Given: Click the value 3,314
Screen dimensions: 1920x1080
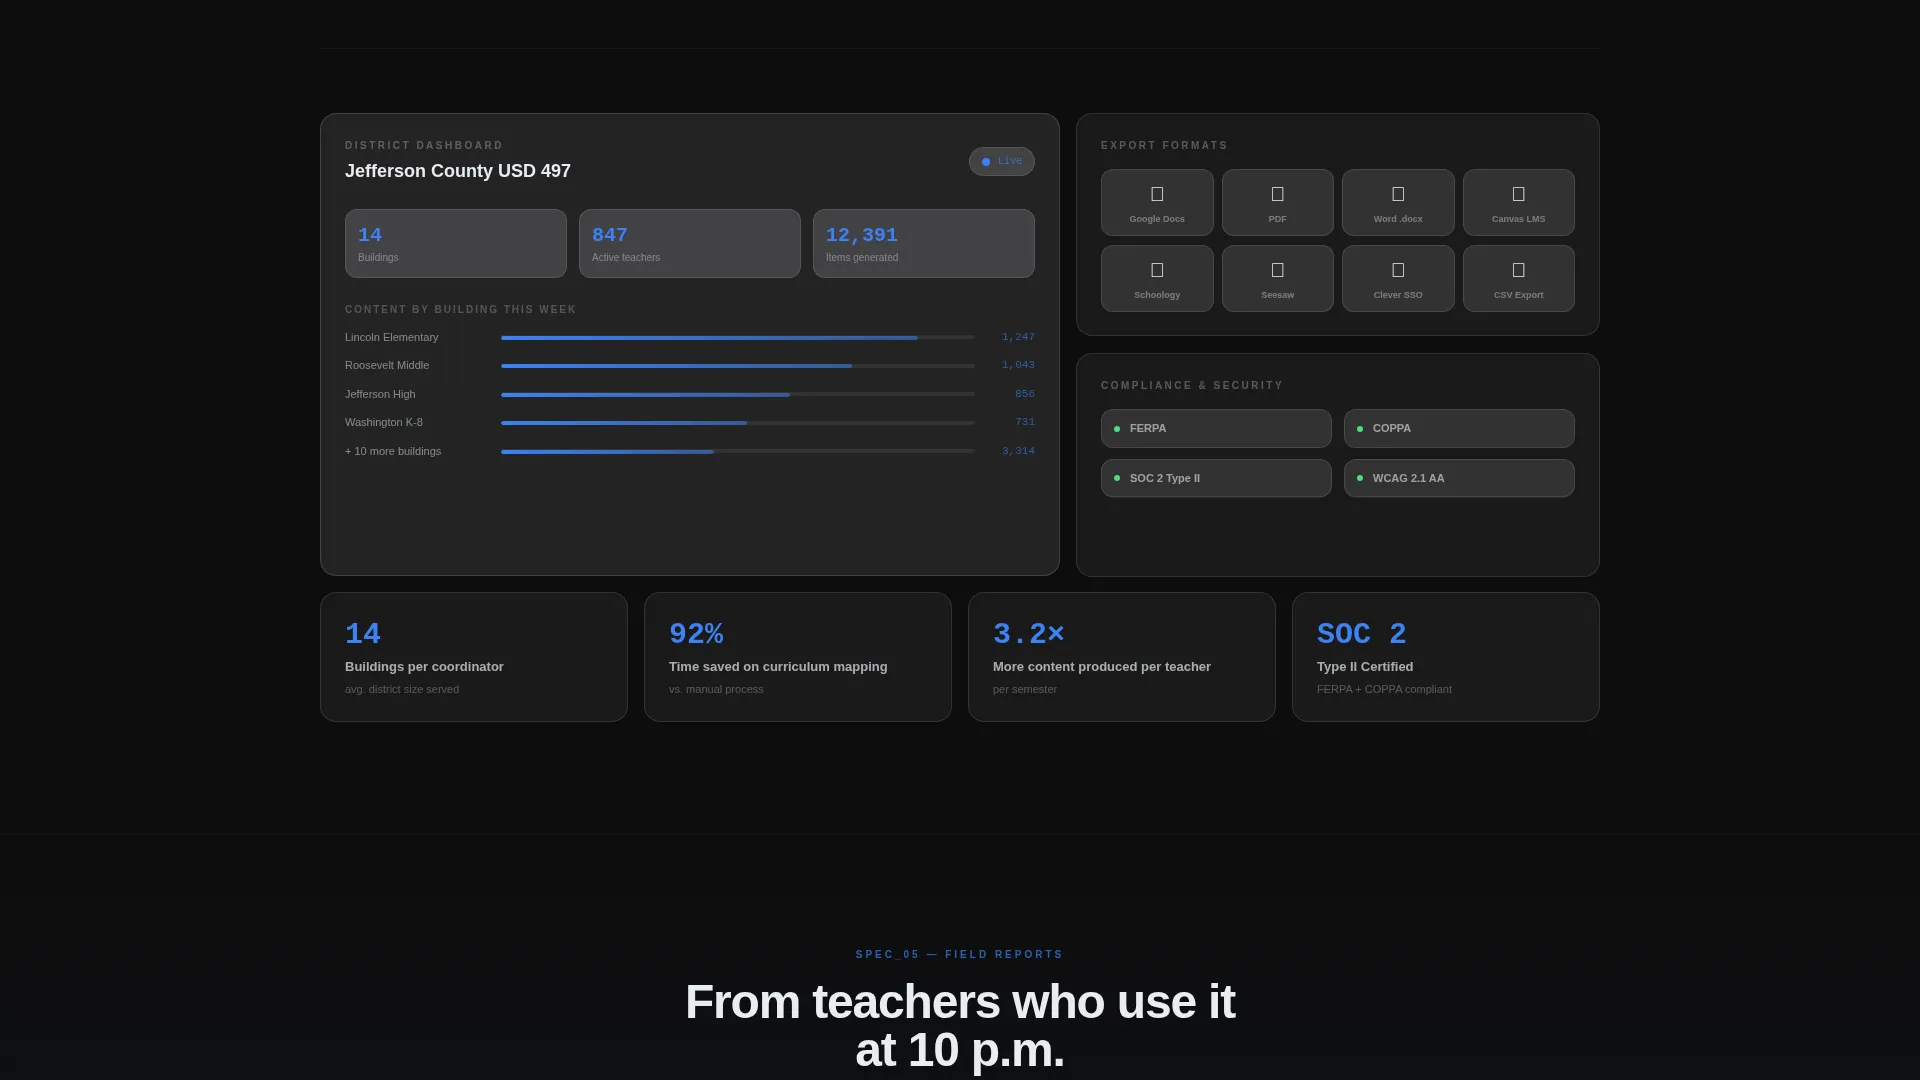Looking at the screenshot, I should 1018,451.
